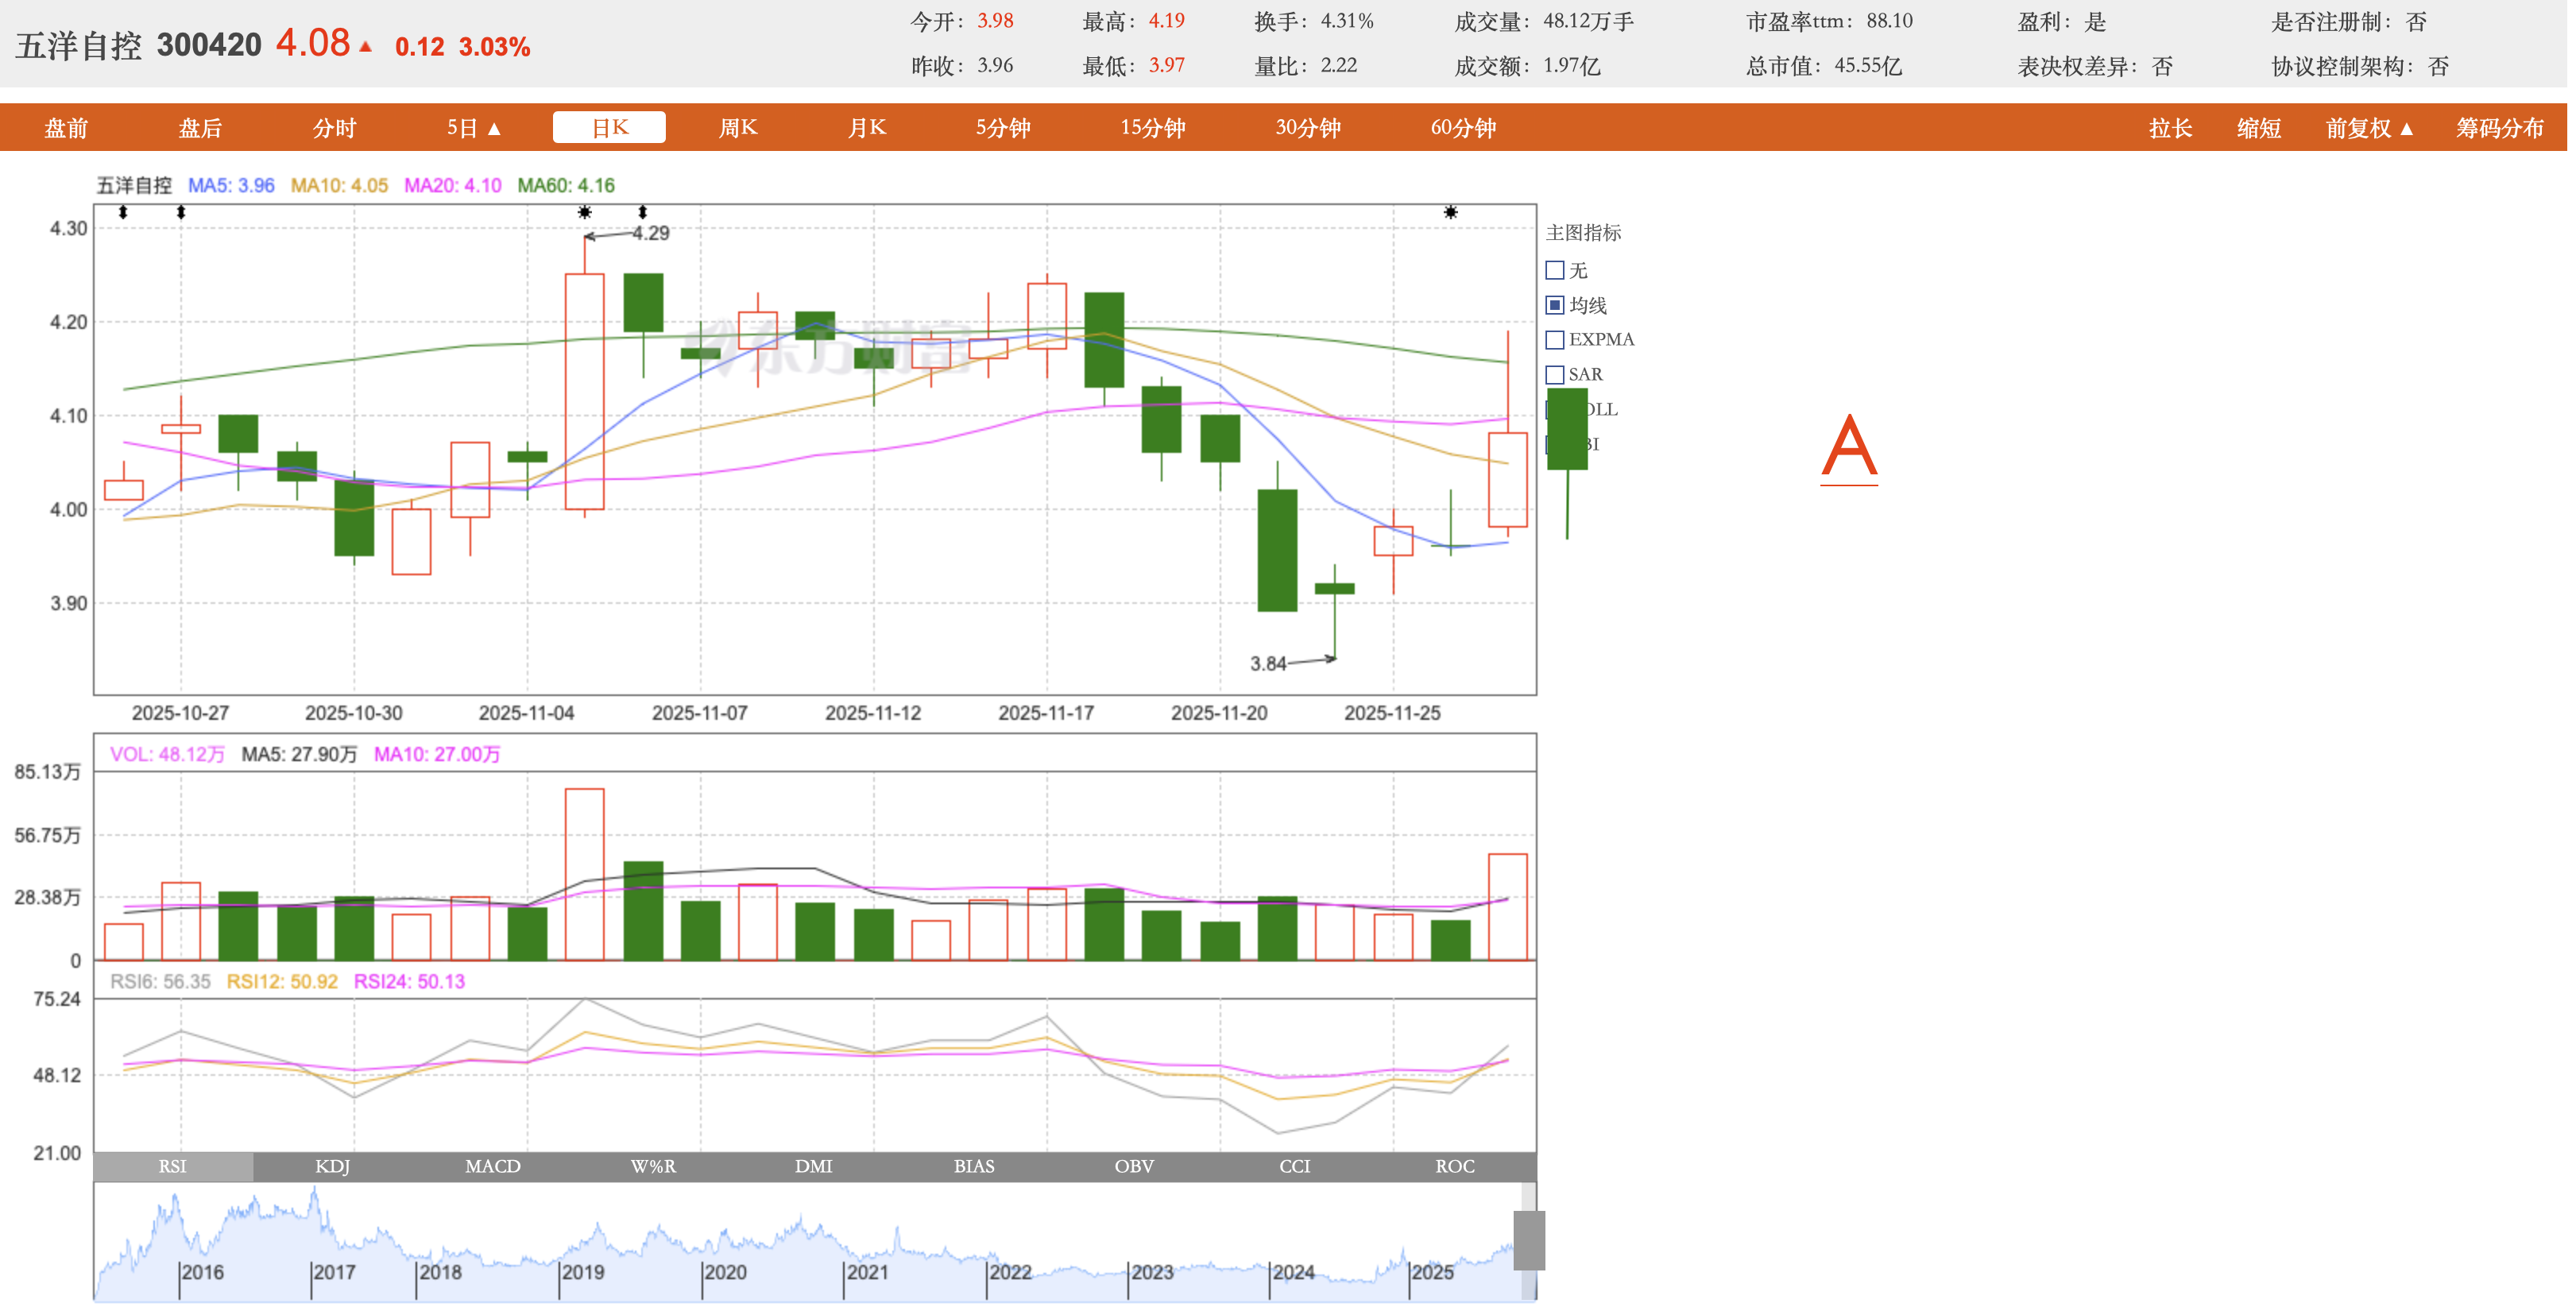Check the 无 main indicator checkbox

click(1555, 270)
